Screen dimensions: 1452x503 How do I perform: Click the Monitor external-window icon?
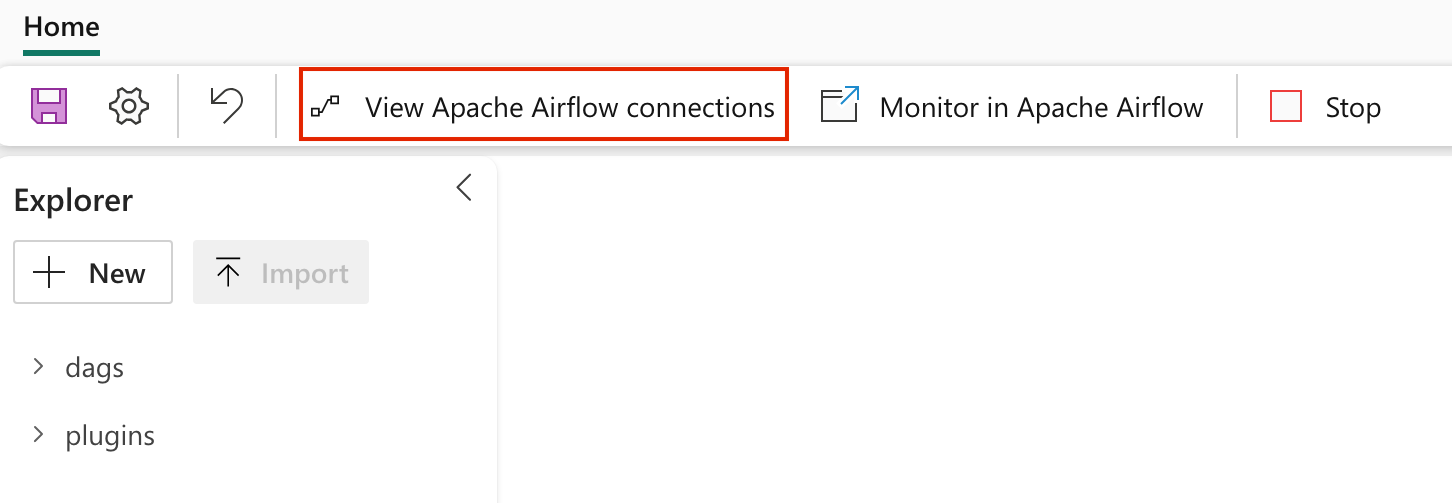coord(840,105)
